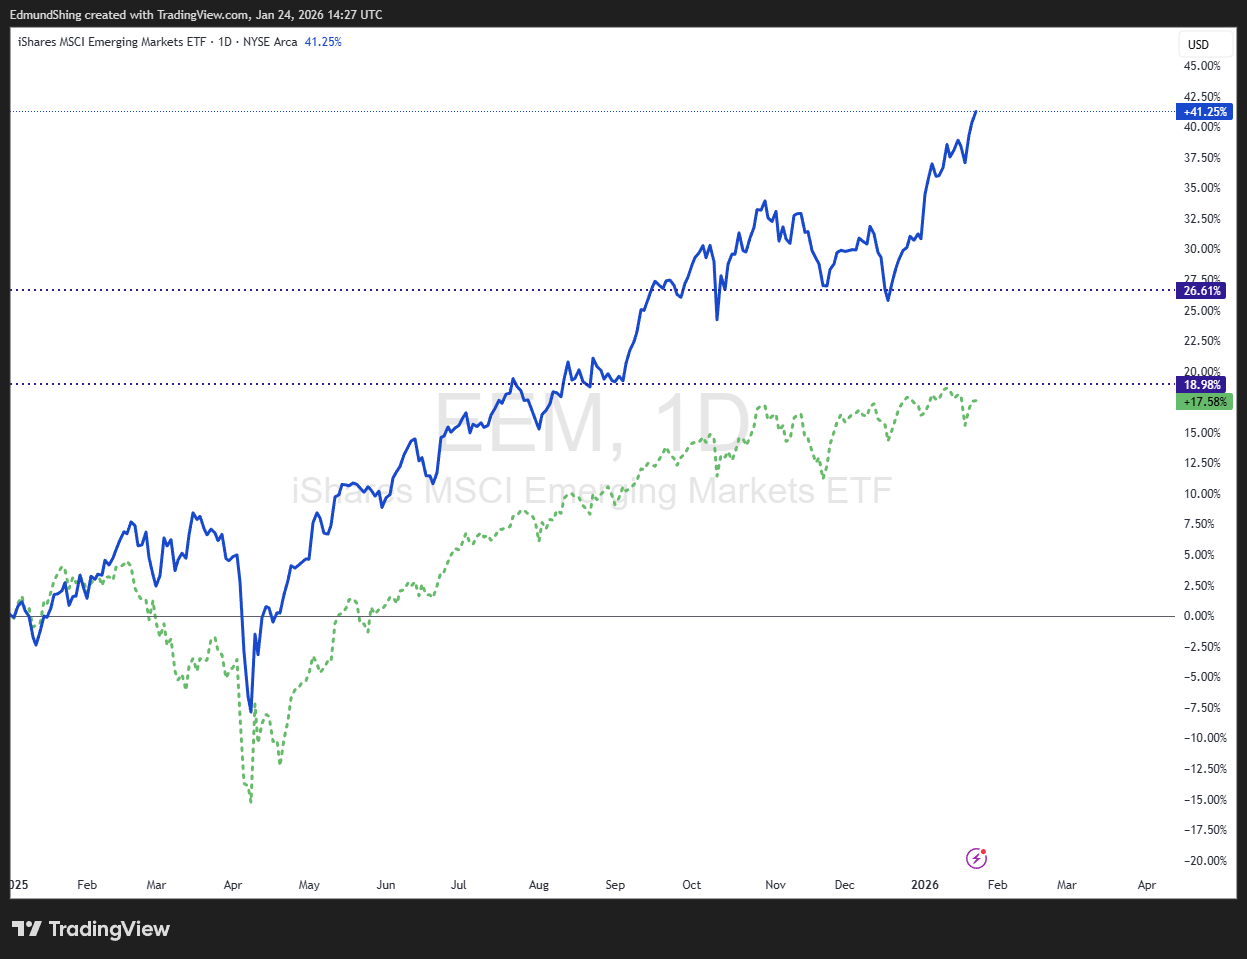This screenshot has width=1247, height=959.
Task: Select the 26.61% horizontal line label
Action: pyautogui.click(x=1202, y=291)
